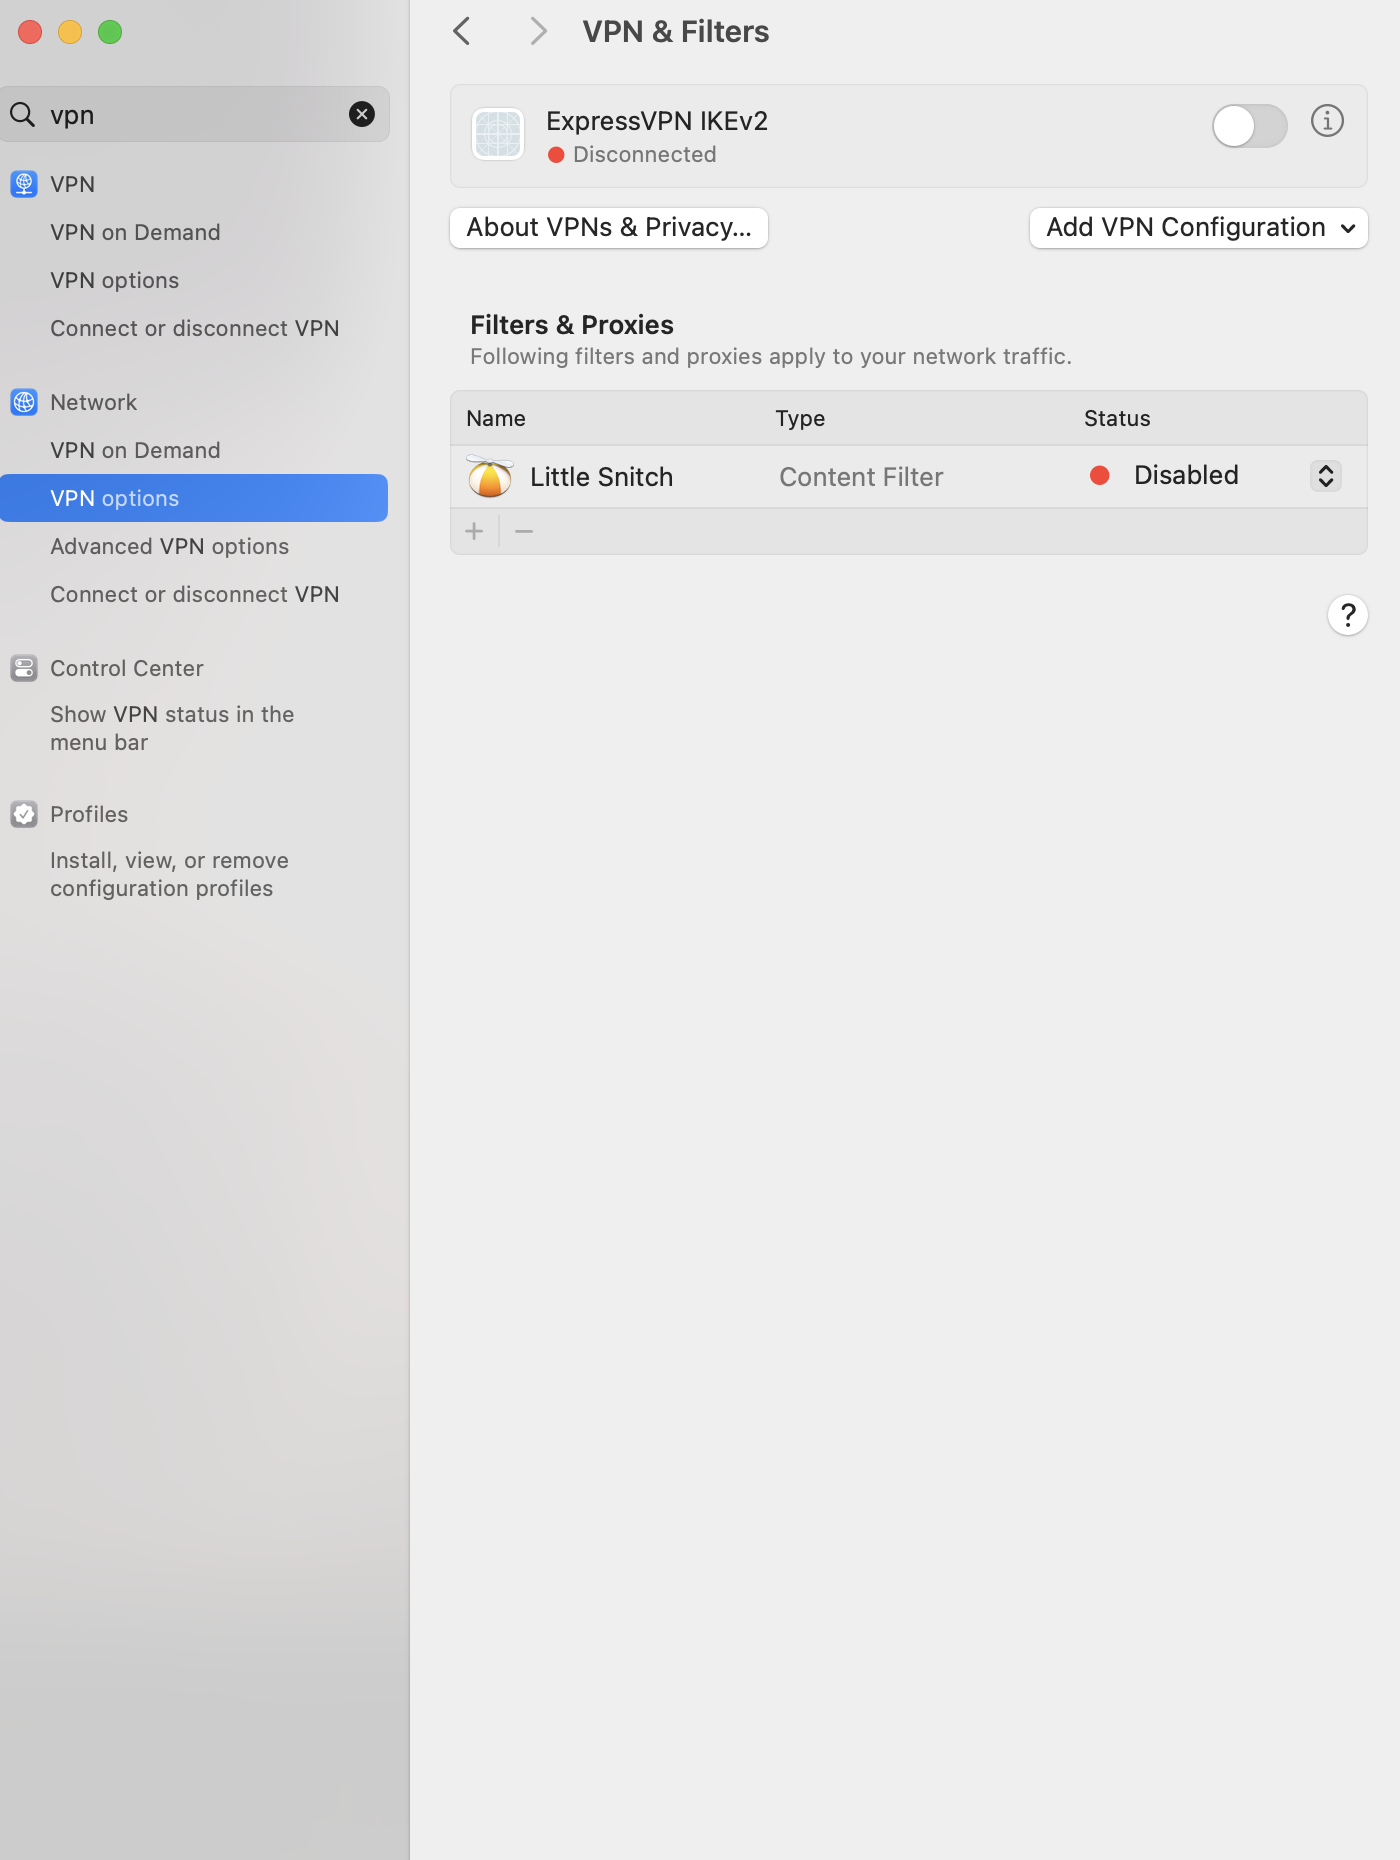
Task: Select Profiles heading in sidebar
Action: (x=89, y=814)
